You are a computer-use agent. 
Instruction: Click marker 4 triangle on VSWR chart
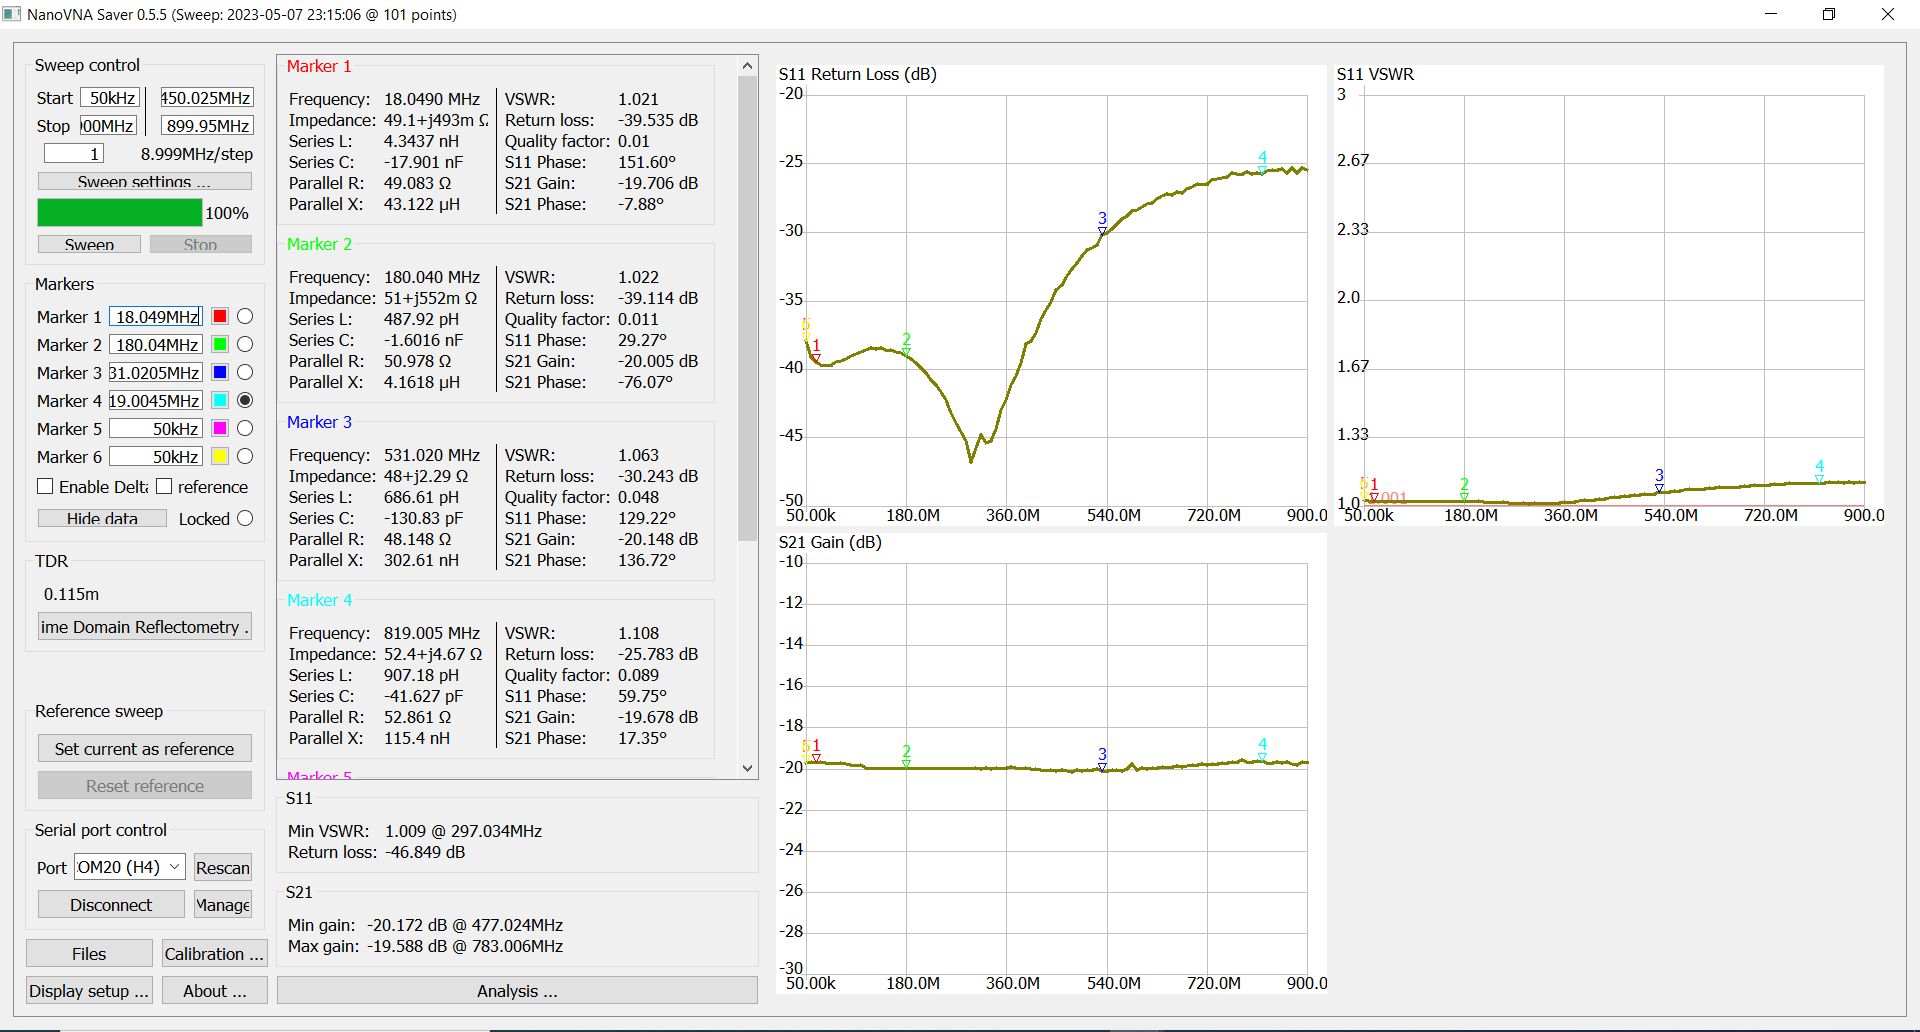[x=1819, y=479]
